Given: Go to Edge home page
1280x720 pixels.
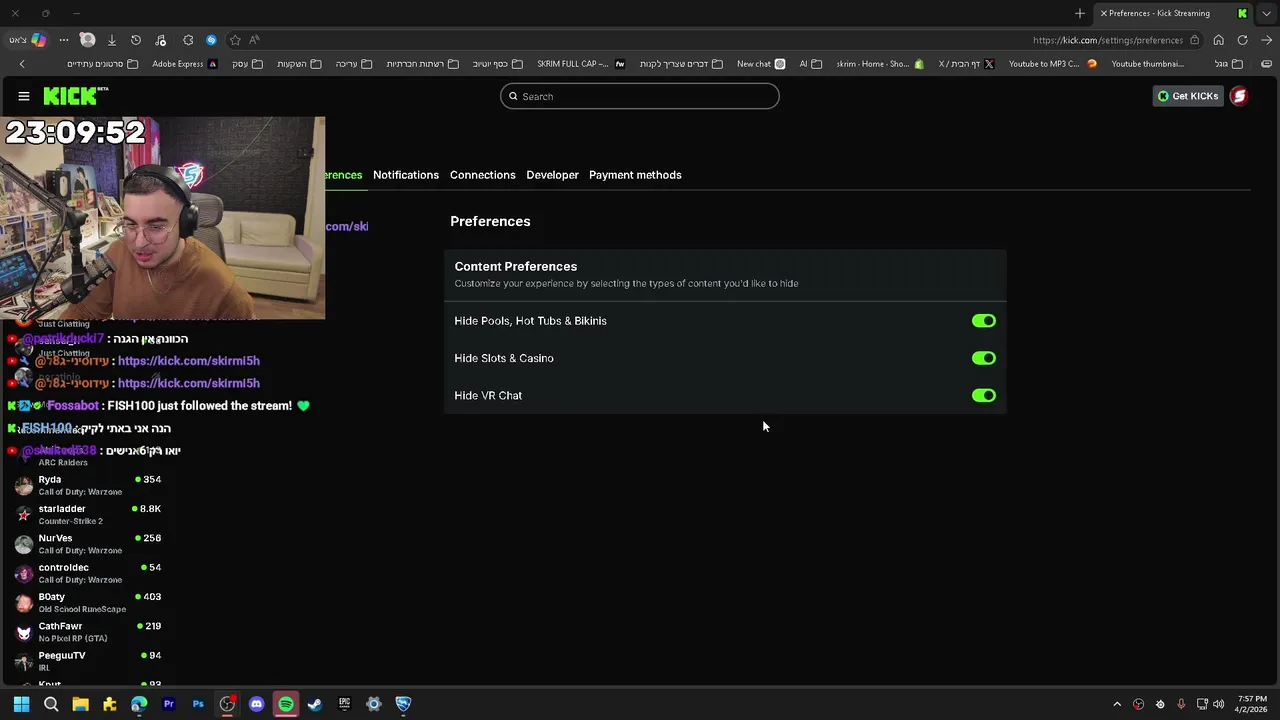Looking at the screenshot, I should (1218, 40).
